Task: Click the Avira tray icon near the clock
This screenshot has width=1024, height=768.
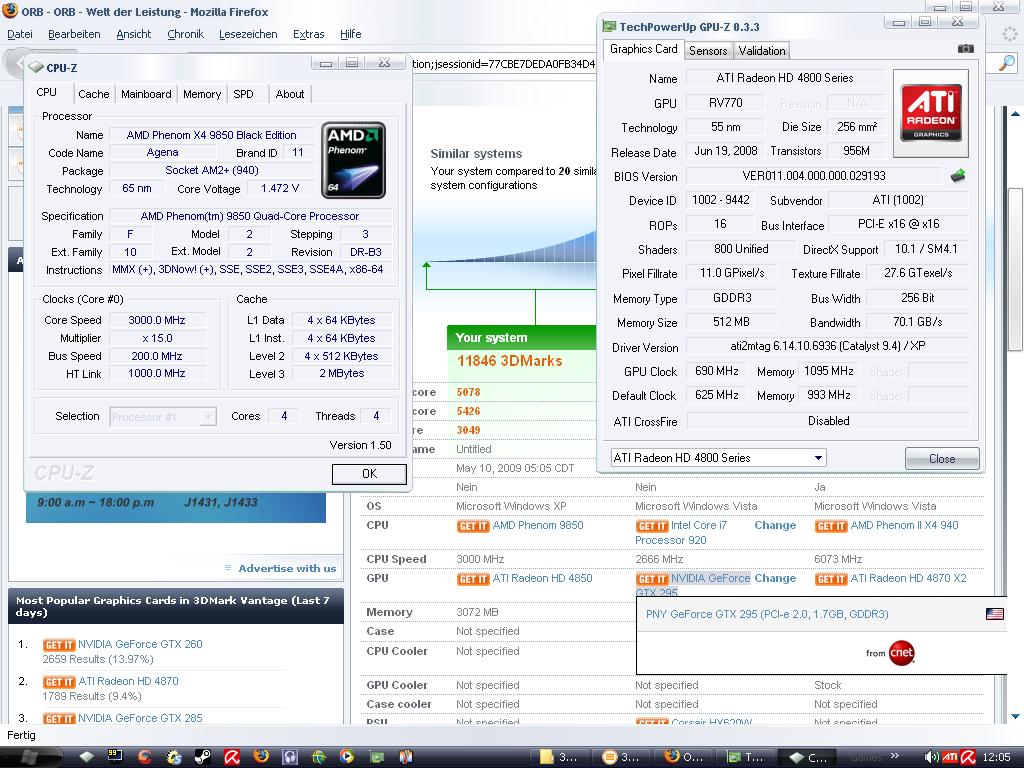Action: 968,757
